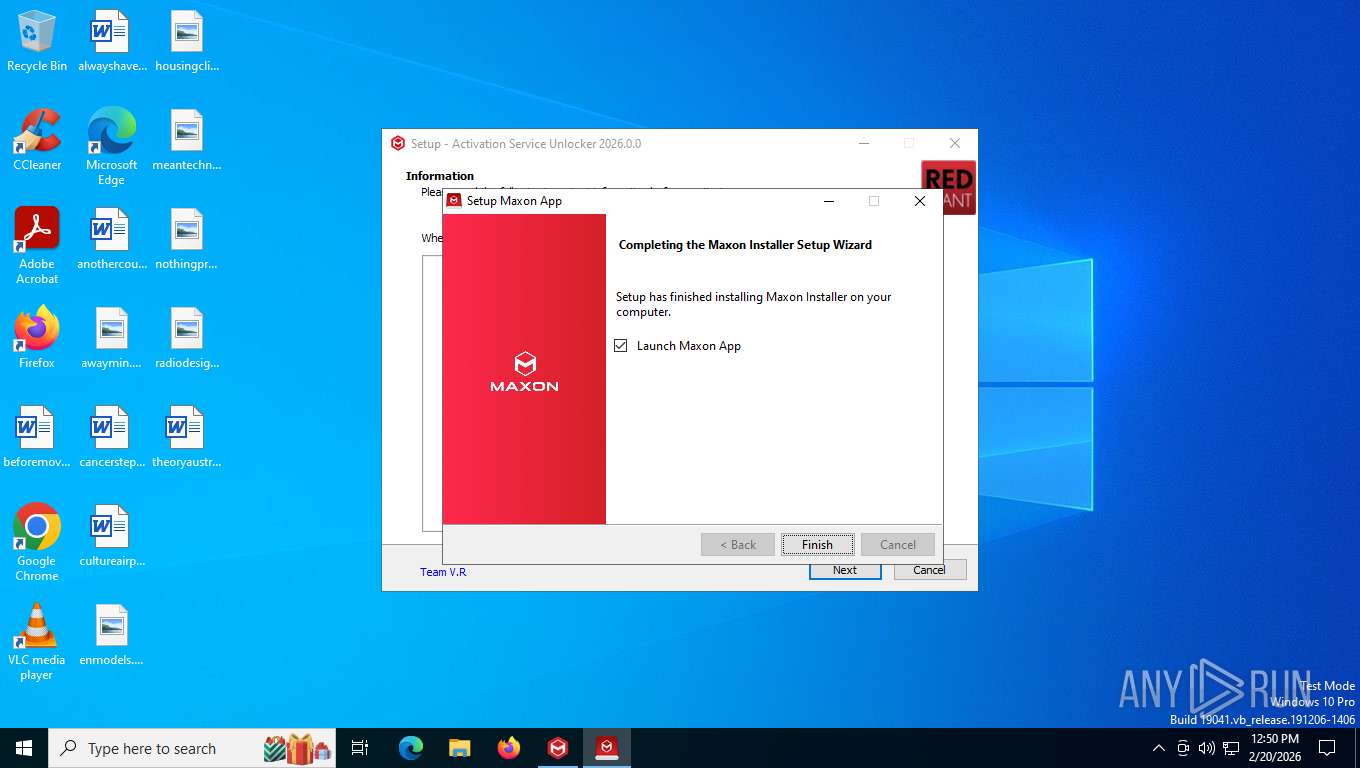Select the radiodesig image file icon
The height and width of the screenshot is (768, 1360).
[186, 338]
